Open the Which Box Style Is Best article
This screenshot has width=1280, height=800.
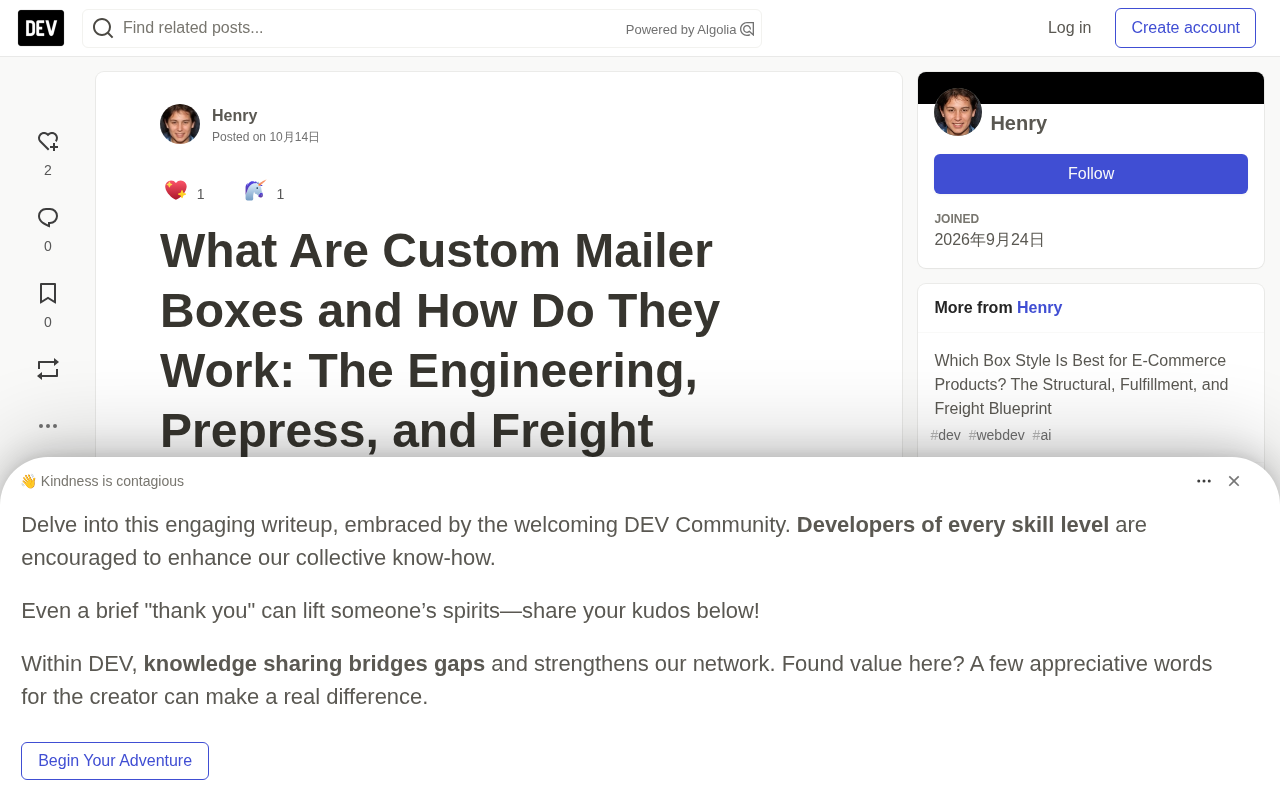point(1082,385)
